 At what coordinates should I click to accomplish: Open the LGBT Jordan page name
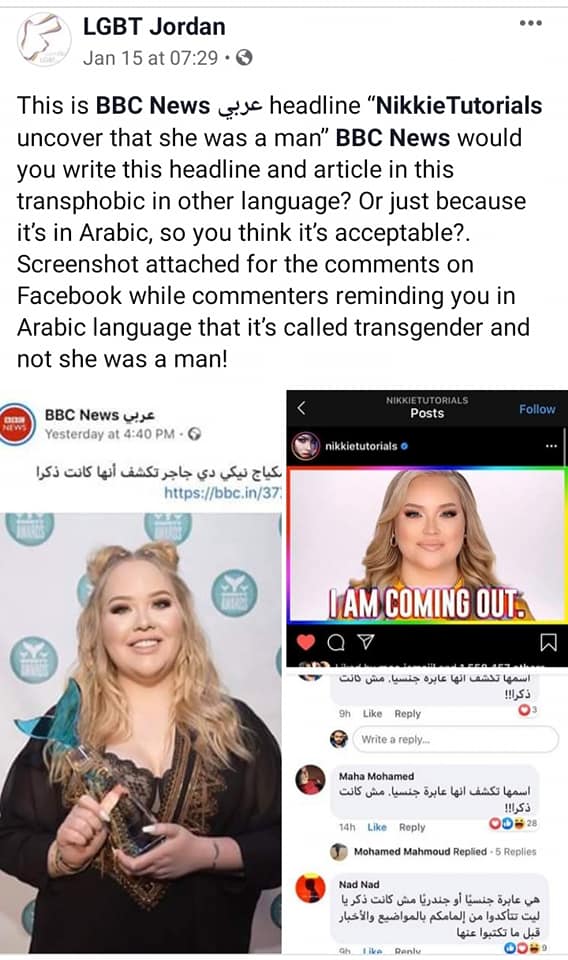(x=154, y=26)
